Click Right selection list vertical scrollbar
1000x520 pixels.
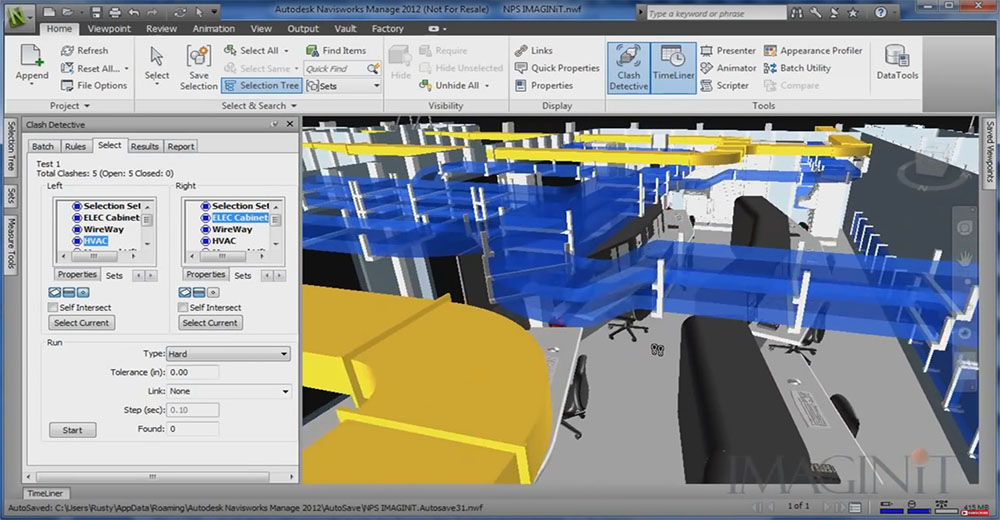point(276,225)
